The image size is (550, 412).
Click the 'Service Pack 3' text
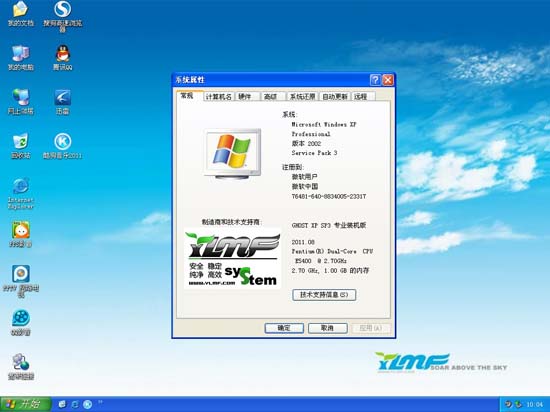[x=314, y=153]
